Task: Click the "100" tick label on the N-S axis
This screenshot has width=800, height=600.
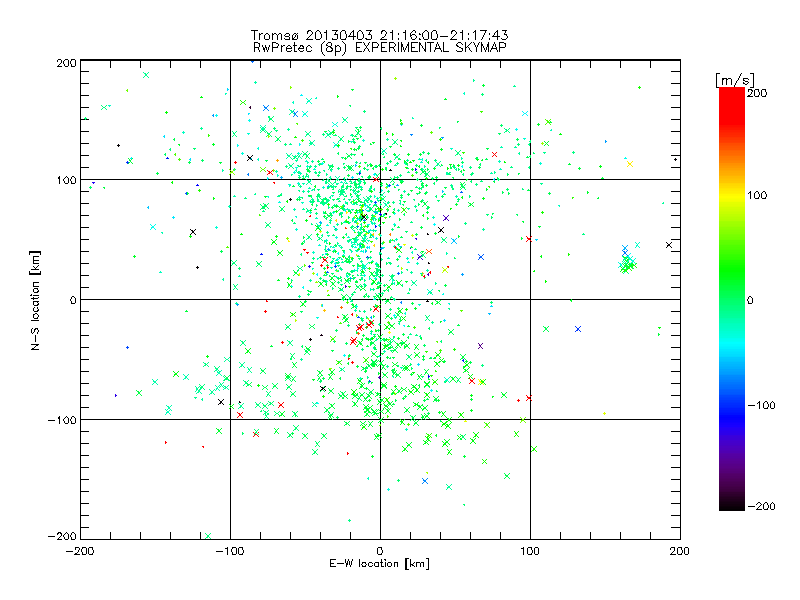Action: pos(66,180)
